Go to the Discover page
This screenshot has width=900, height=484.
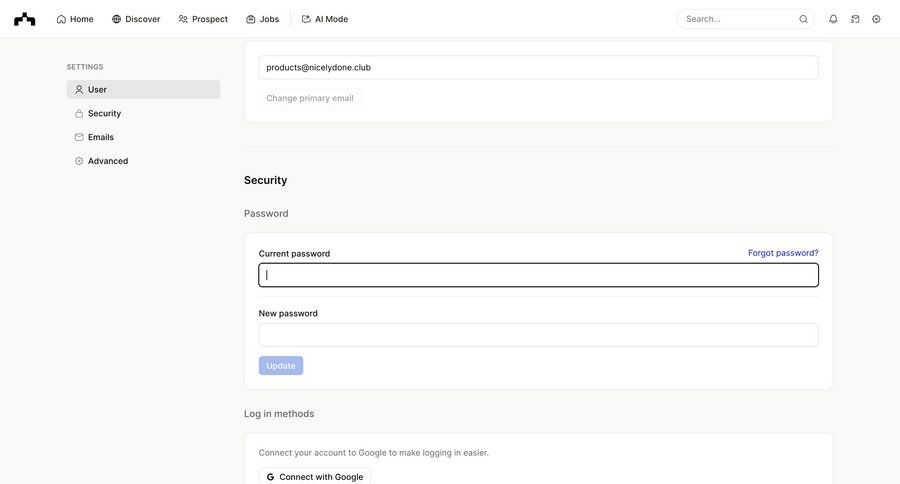click(x=136, y=19)
